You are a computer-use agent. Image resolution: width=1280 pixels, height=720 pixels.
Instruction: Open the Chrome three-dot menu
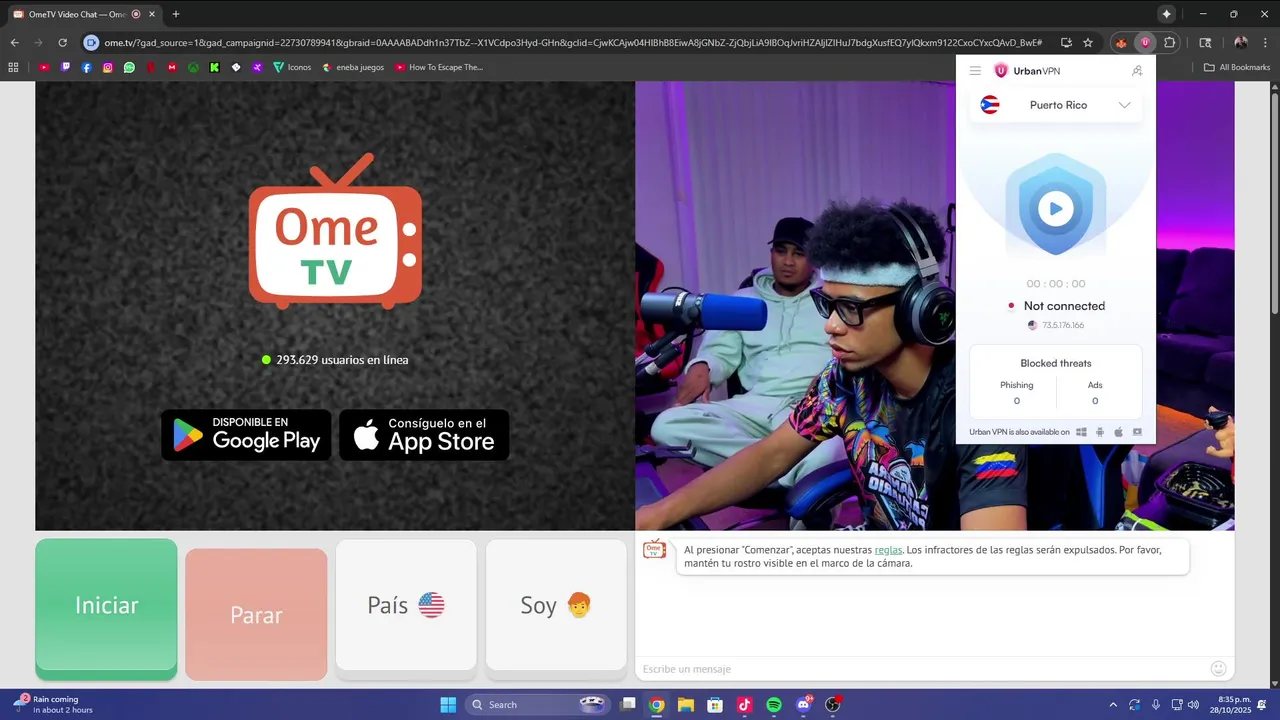point(1264,43)
